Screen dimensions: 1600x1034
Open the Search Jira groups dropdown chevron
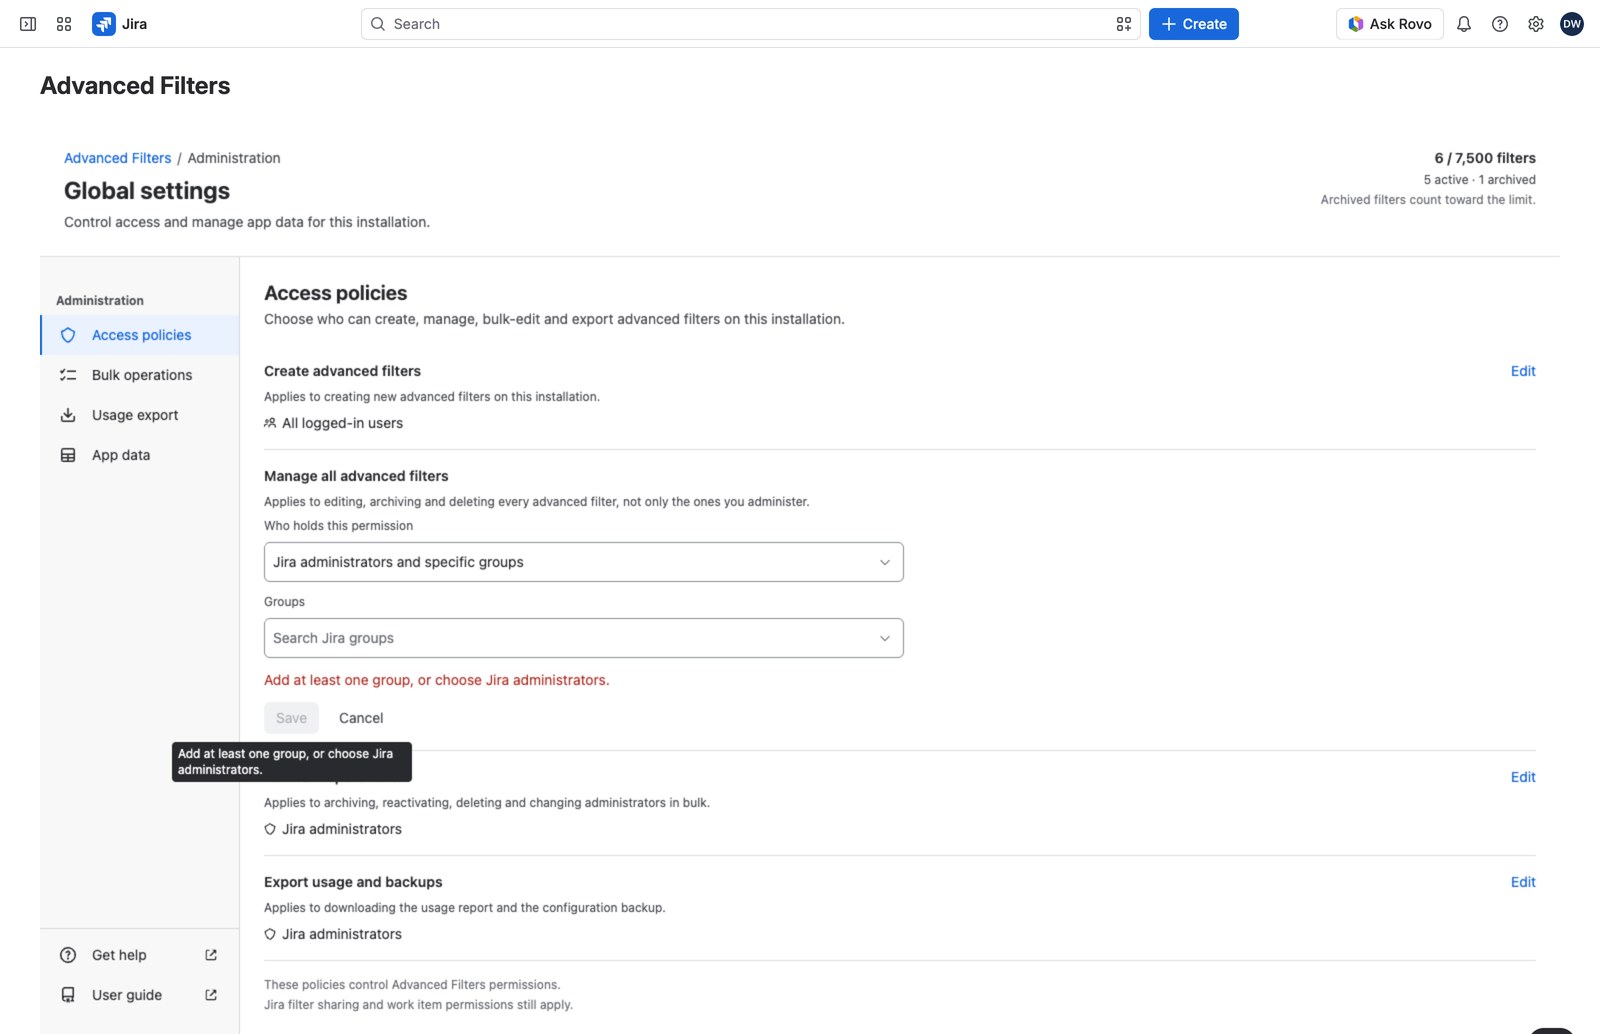pyautogui.click(x=885, y=638)
